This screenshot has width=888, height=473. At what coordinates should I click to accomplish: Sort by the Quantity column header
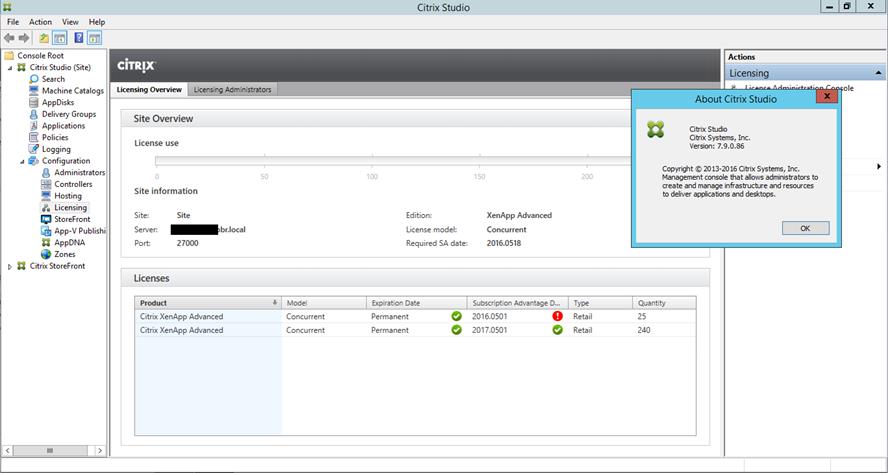click(x=664, y=303)
